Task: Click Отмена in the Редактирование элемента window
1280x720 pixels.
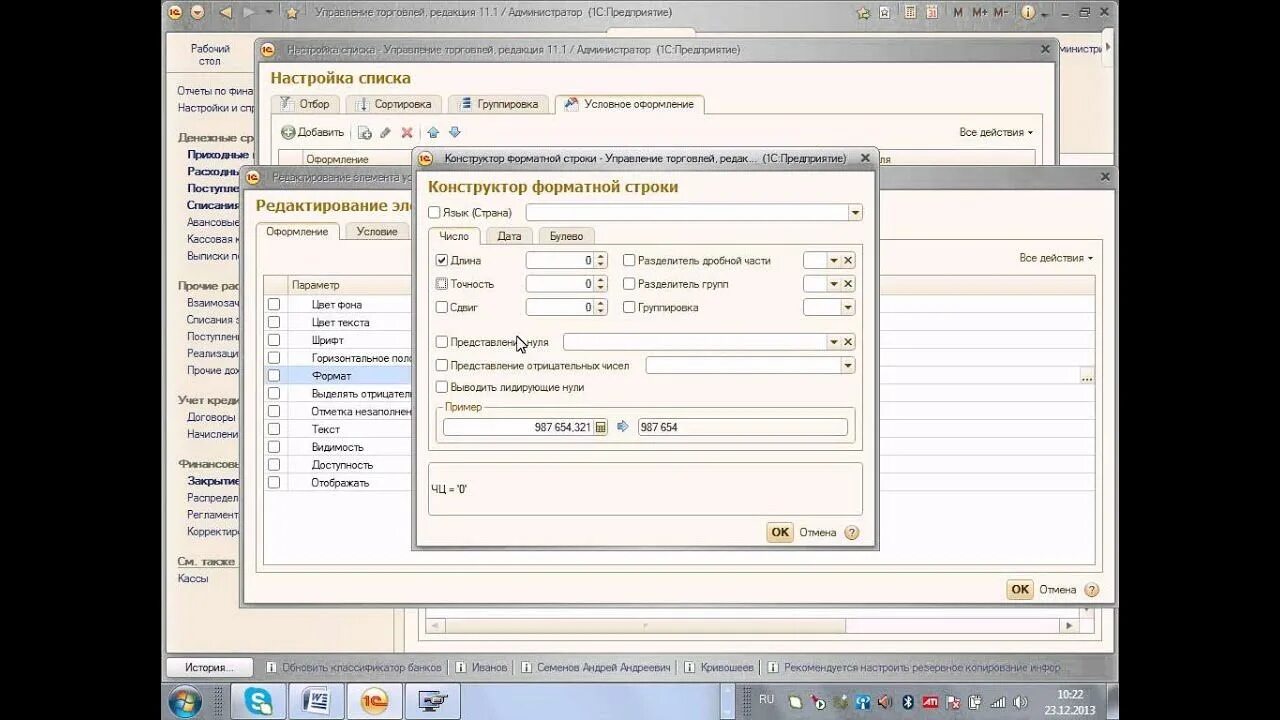Action: point(1058,590)
